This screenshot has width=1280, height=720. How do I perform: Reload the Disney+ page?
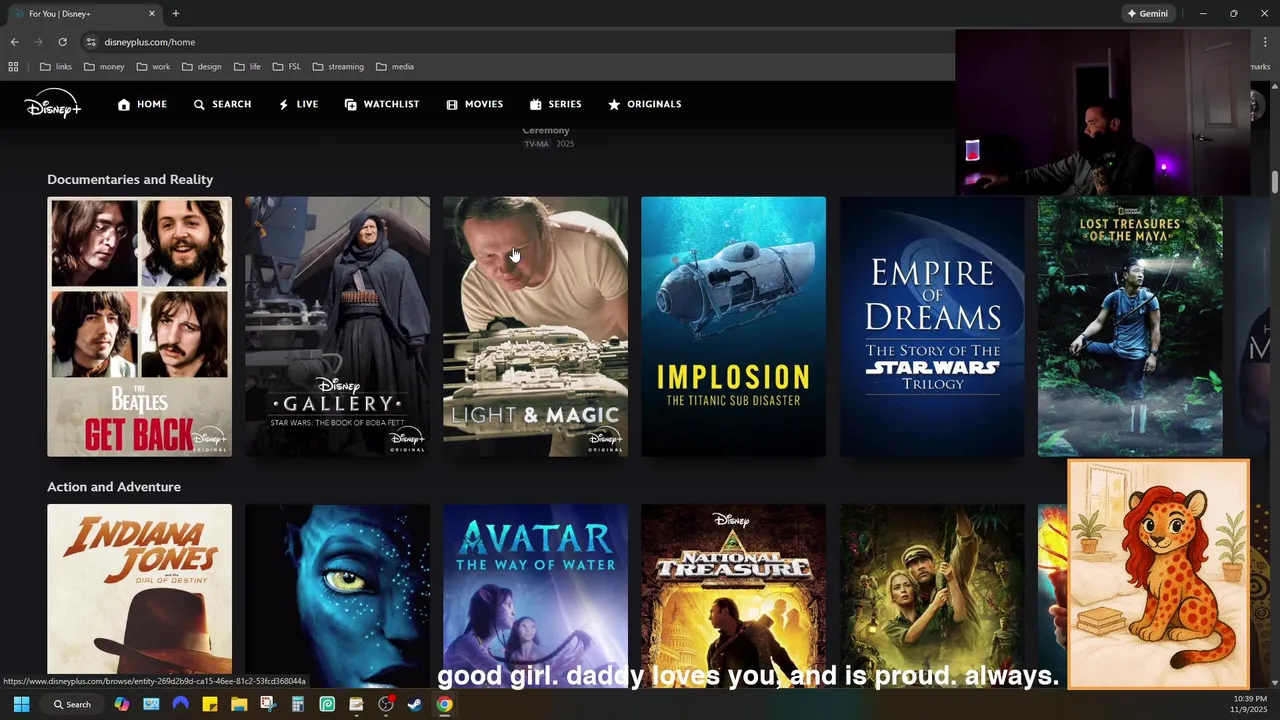pyautogui.click(x=62, y=42)
